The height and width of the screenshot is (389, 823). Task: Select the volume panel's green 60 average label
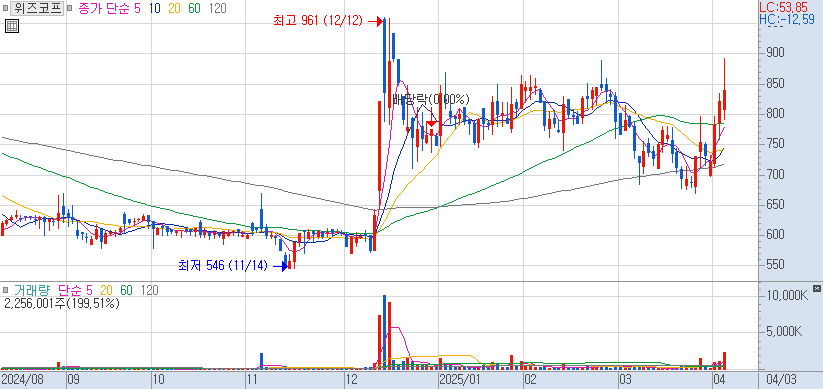pyautogui.click(x=126, y=290)
